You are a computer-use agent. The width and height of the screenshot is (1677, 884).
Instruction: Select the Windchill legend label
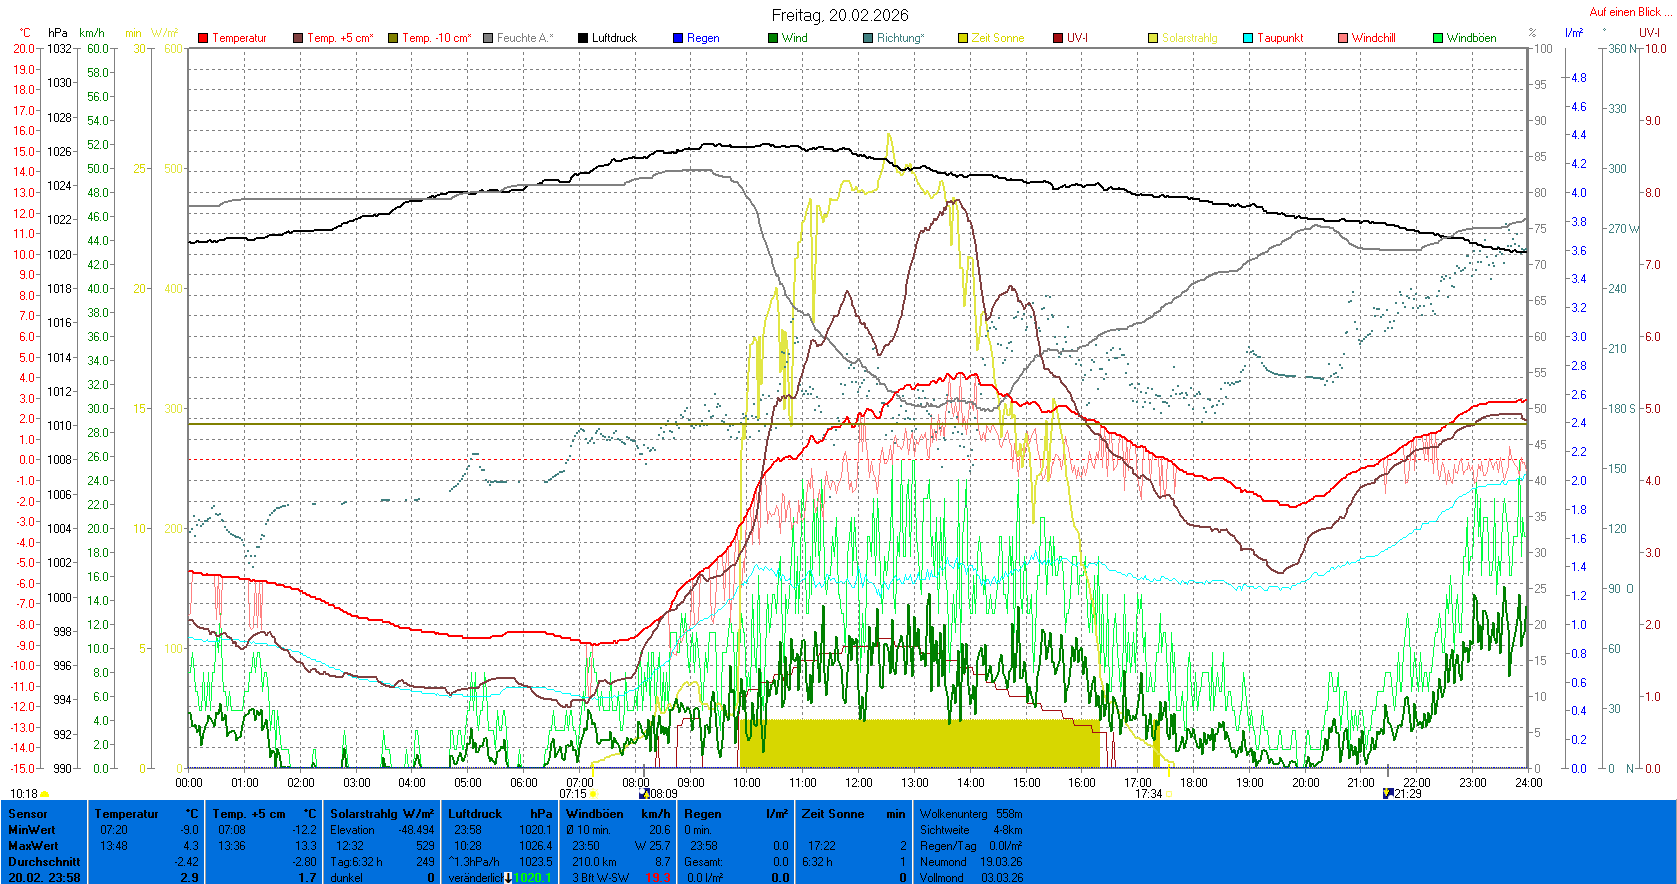point(1373,38)
